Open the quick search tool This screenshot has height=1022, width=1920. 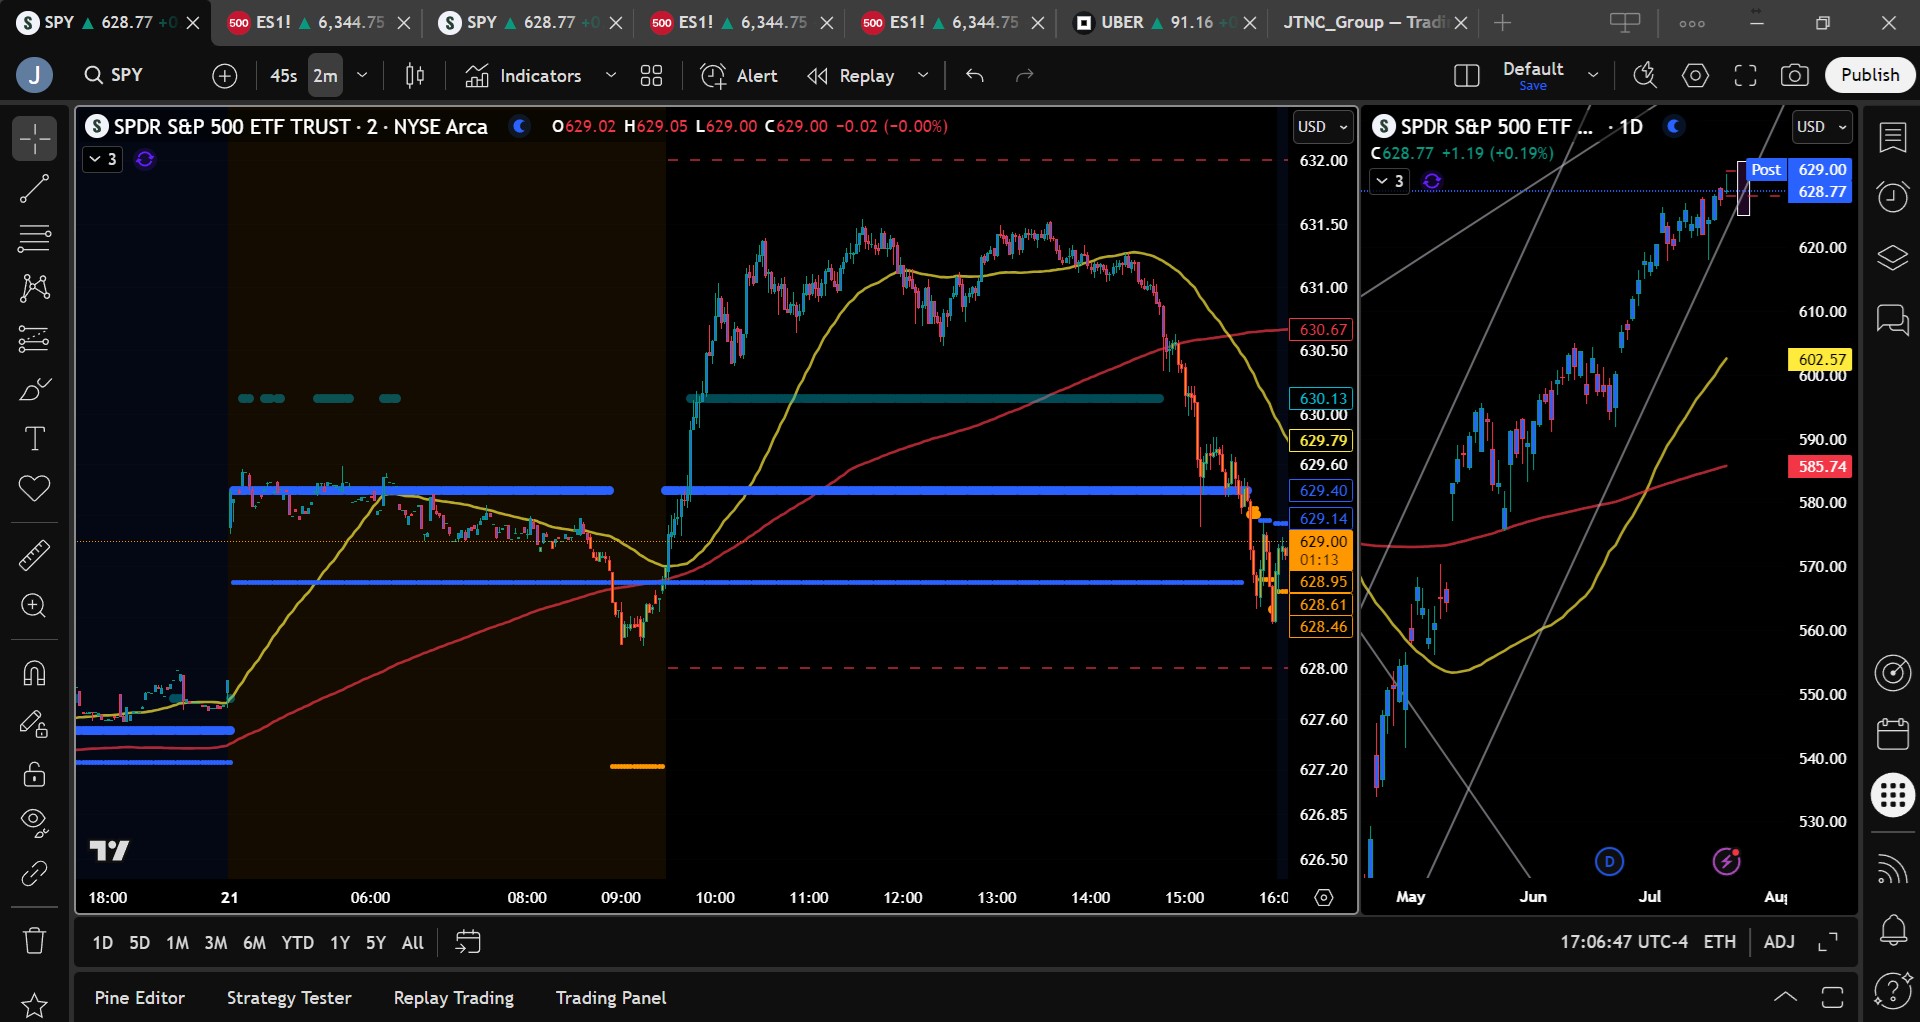click(x=1645, y=75)
